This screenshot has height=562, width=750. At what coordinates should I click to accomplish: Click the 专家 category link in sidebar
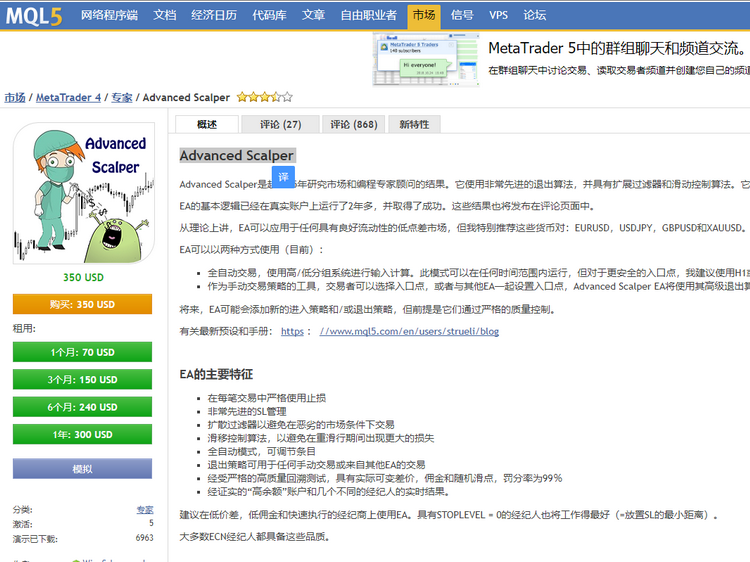click(x=145, y=510)
